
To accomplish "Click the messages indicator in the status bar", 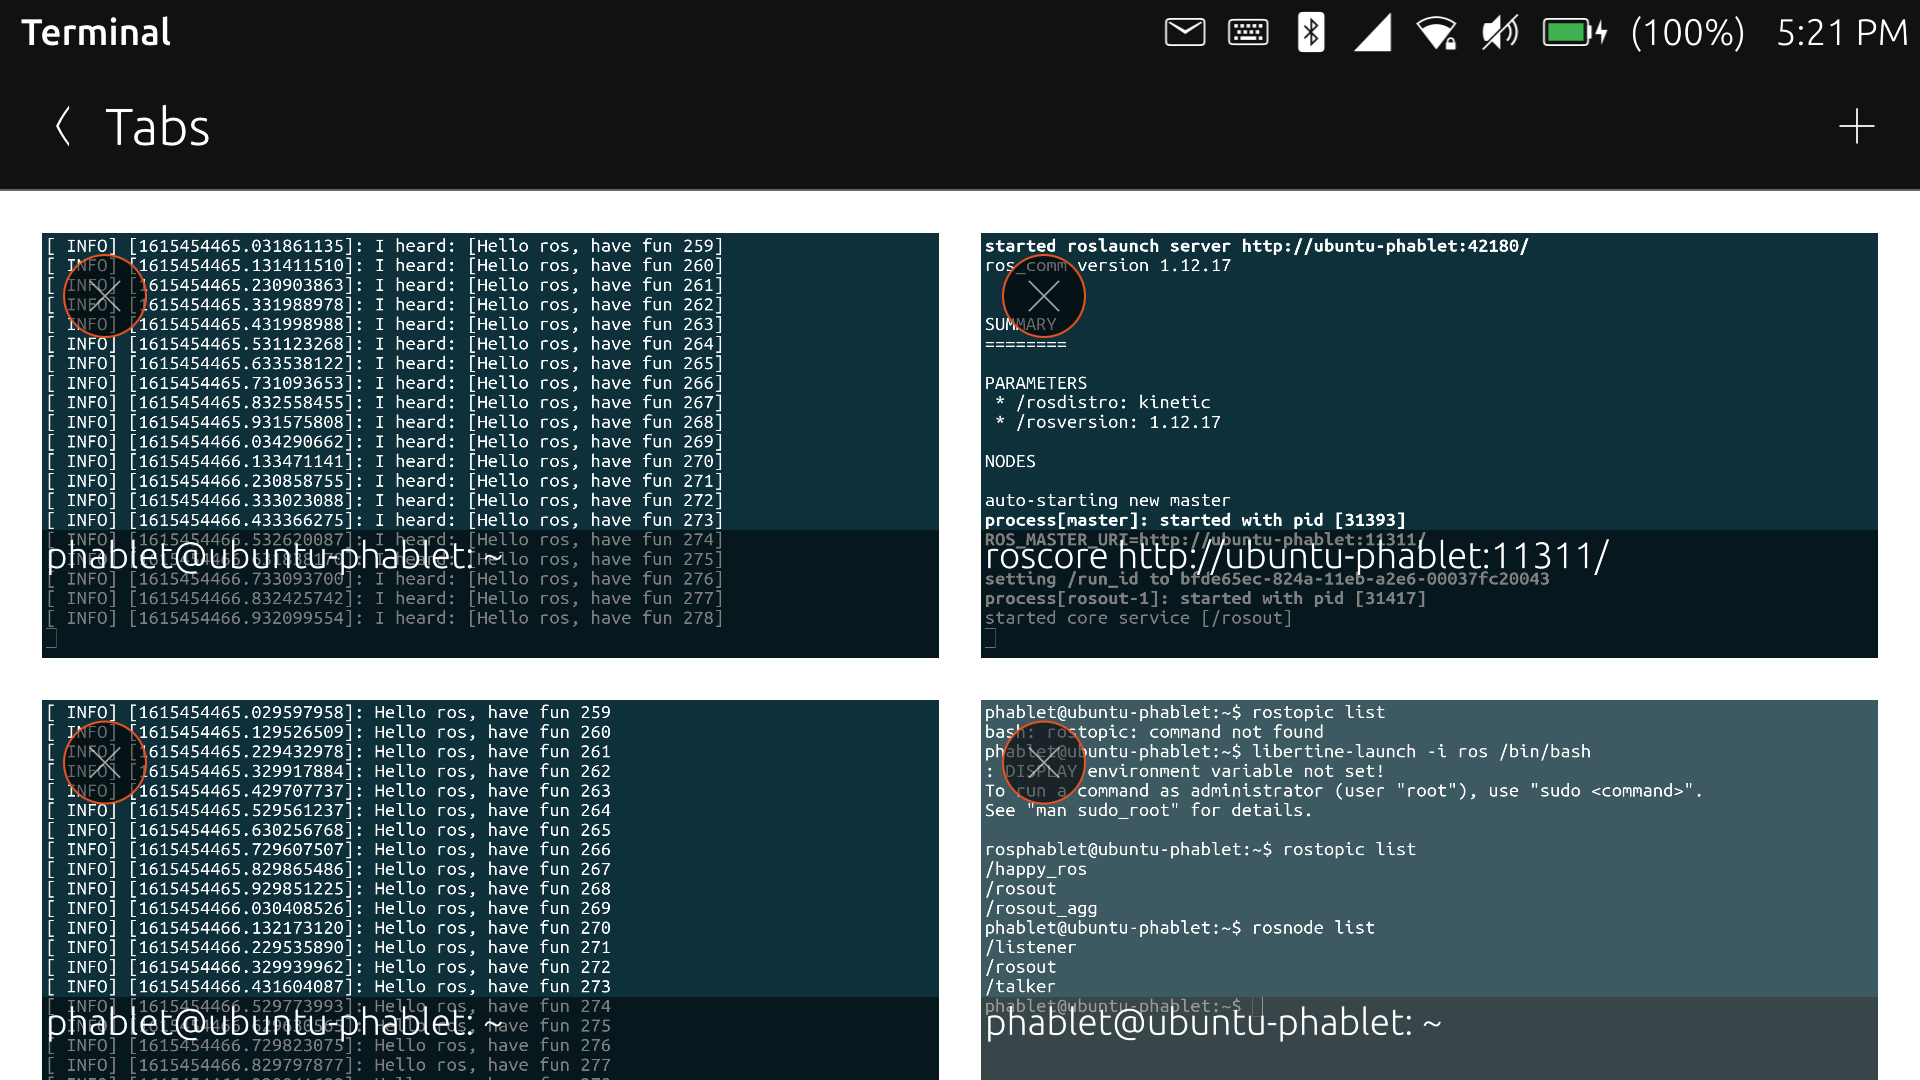I will 1184,32.
